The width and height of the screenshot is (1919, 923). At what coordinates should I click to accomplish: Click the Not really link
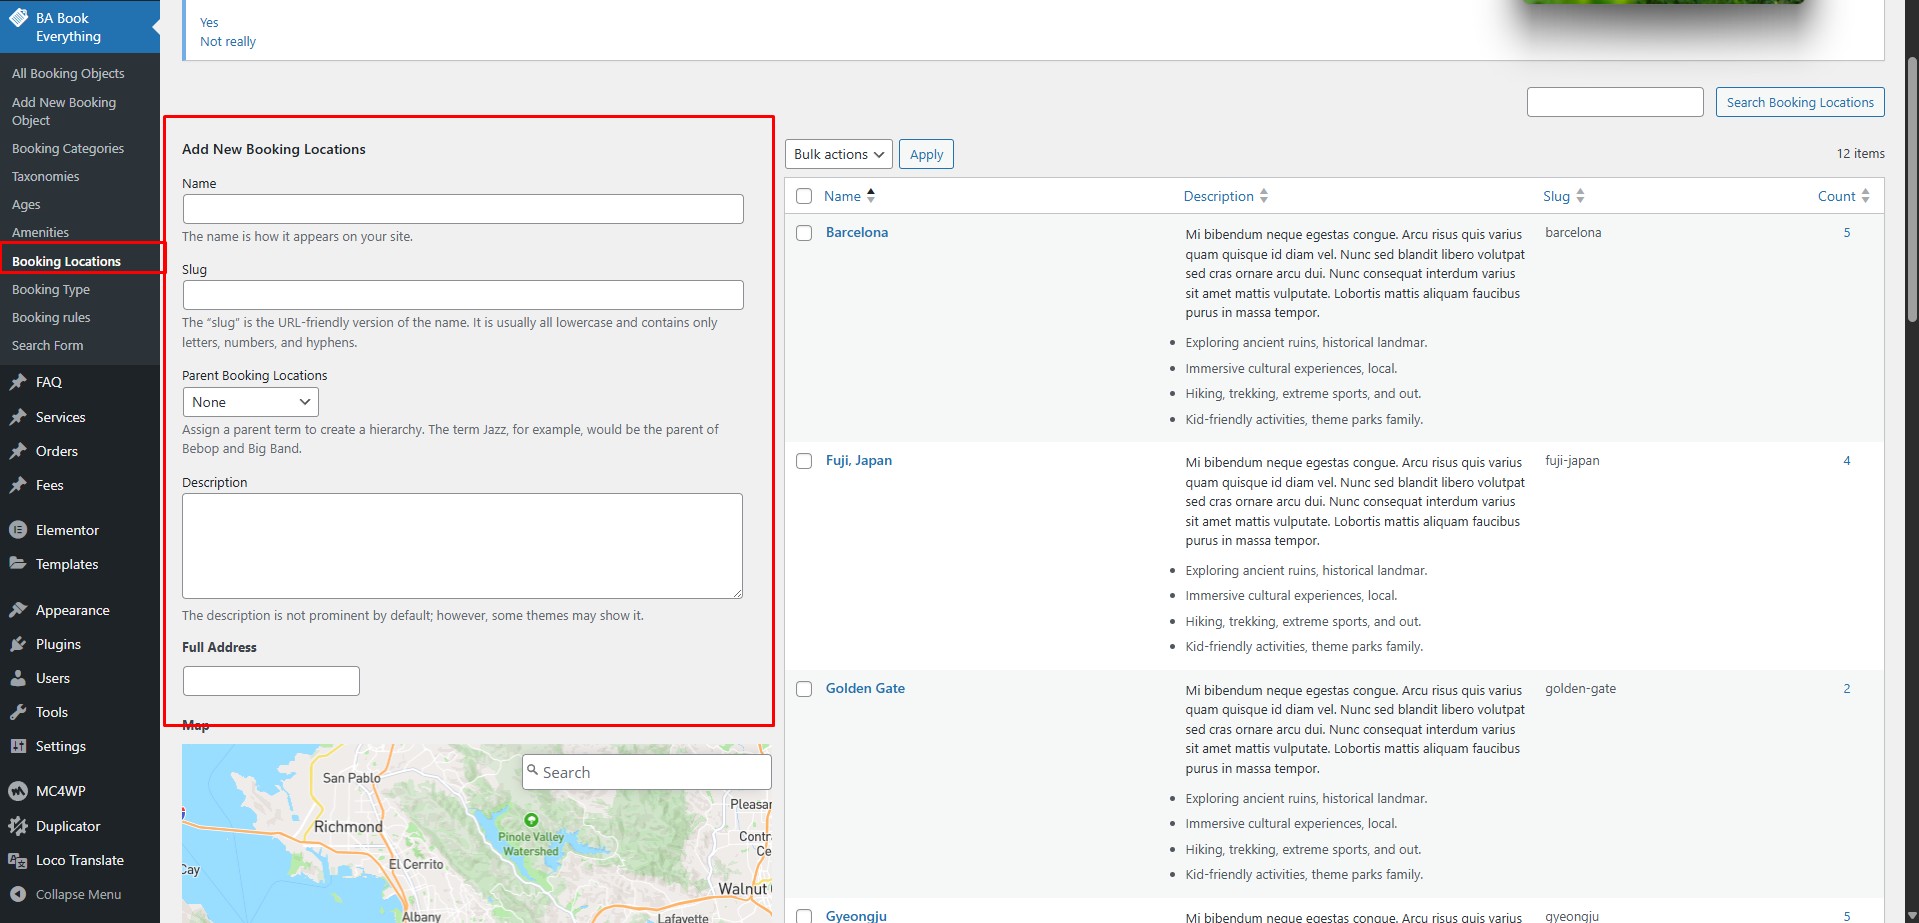point(228,41)
